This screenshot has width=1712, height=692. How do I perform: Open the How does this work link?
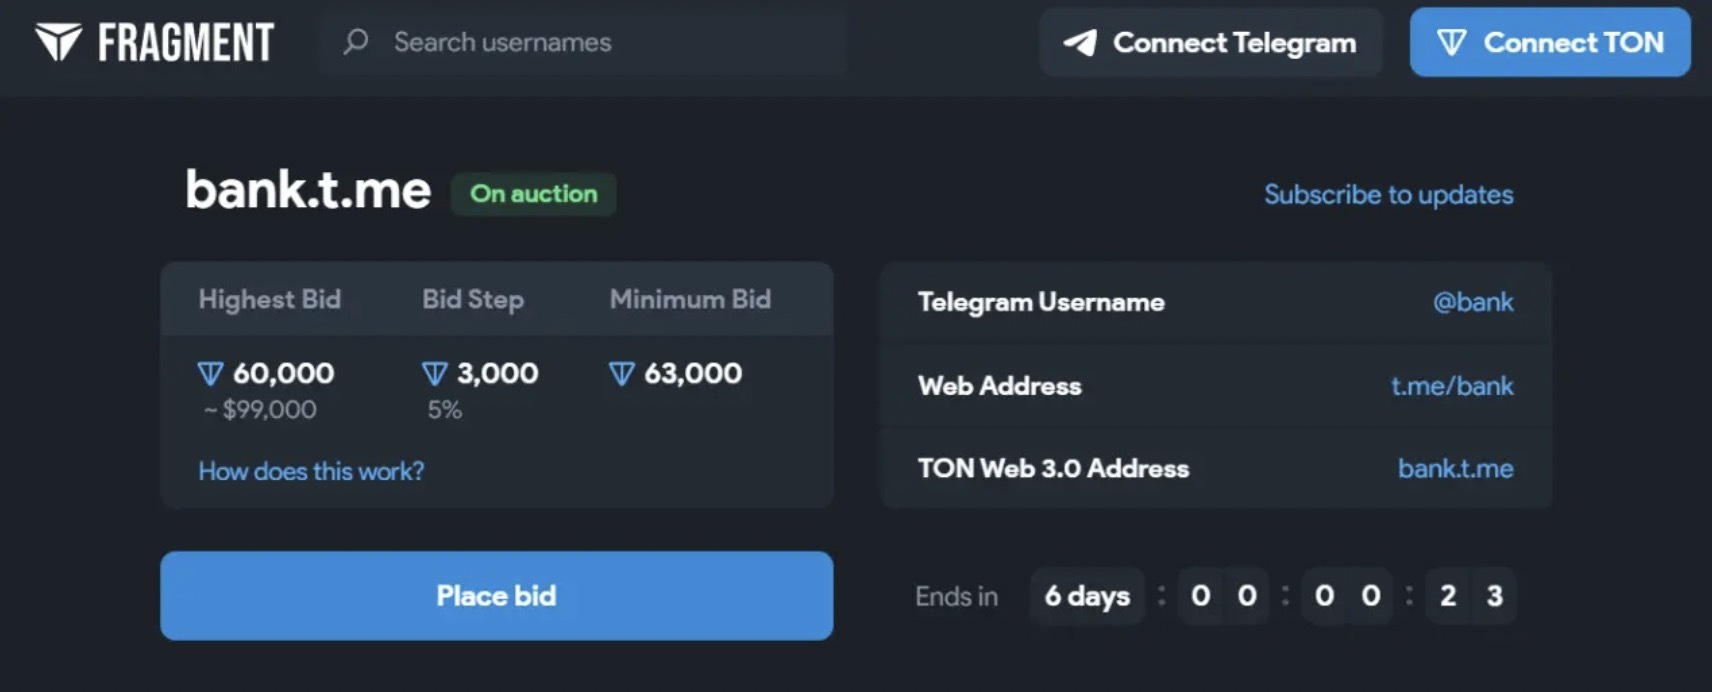click(x=311, y=471)
